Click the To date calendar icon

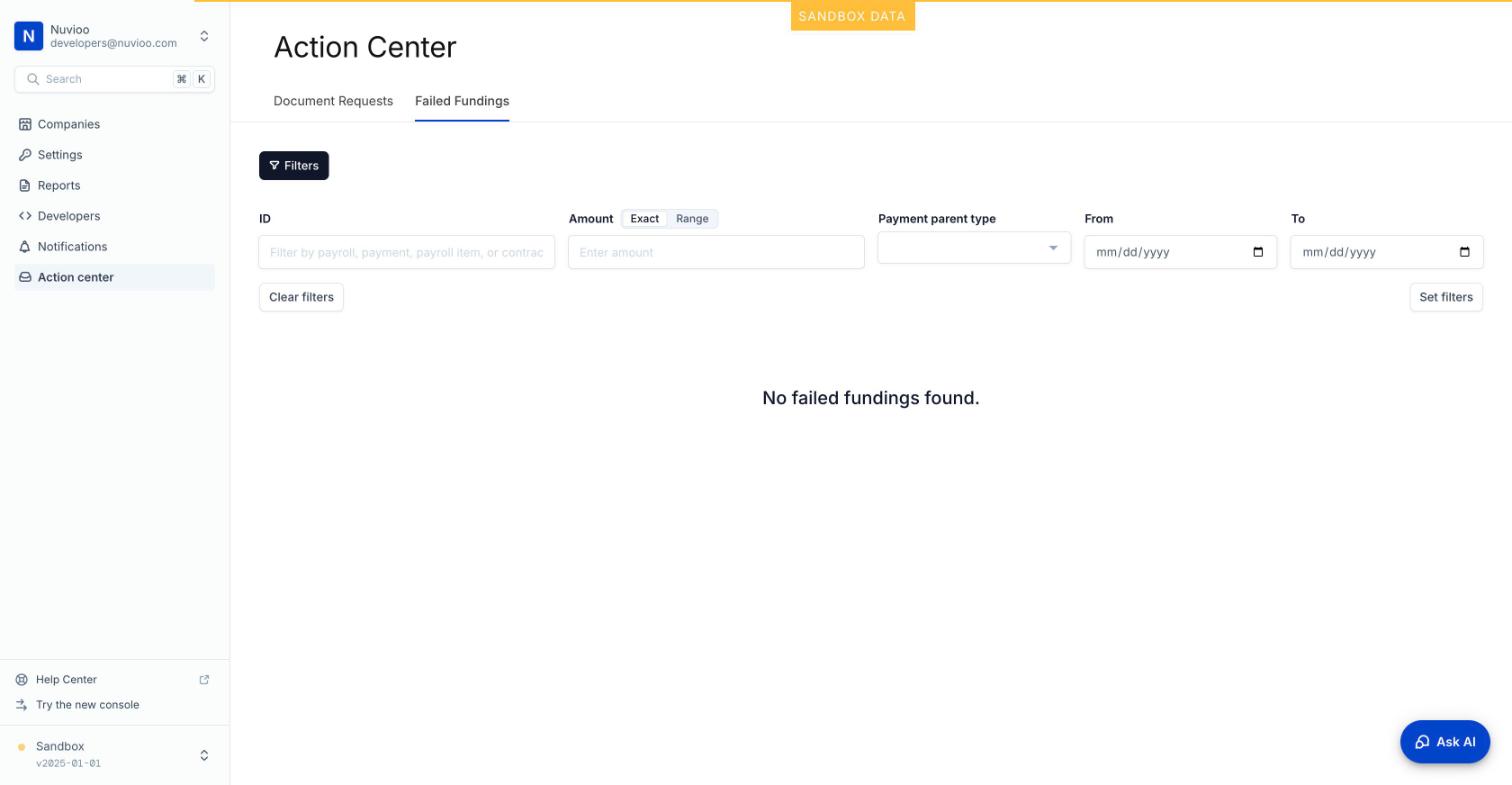1465,252
